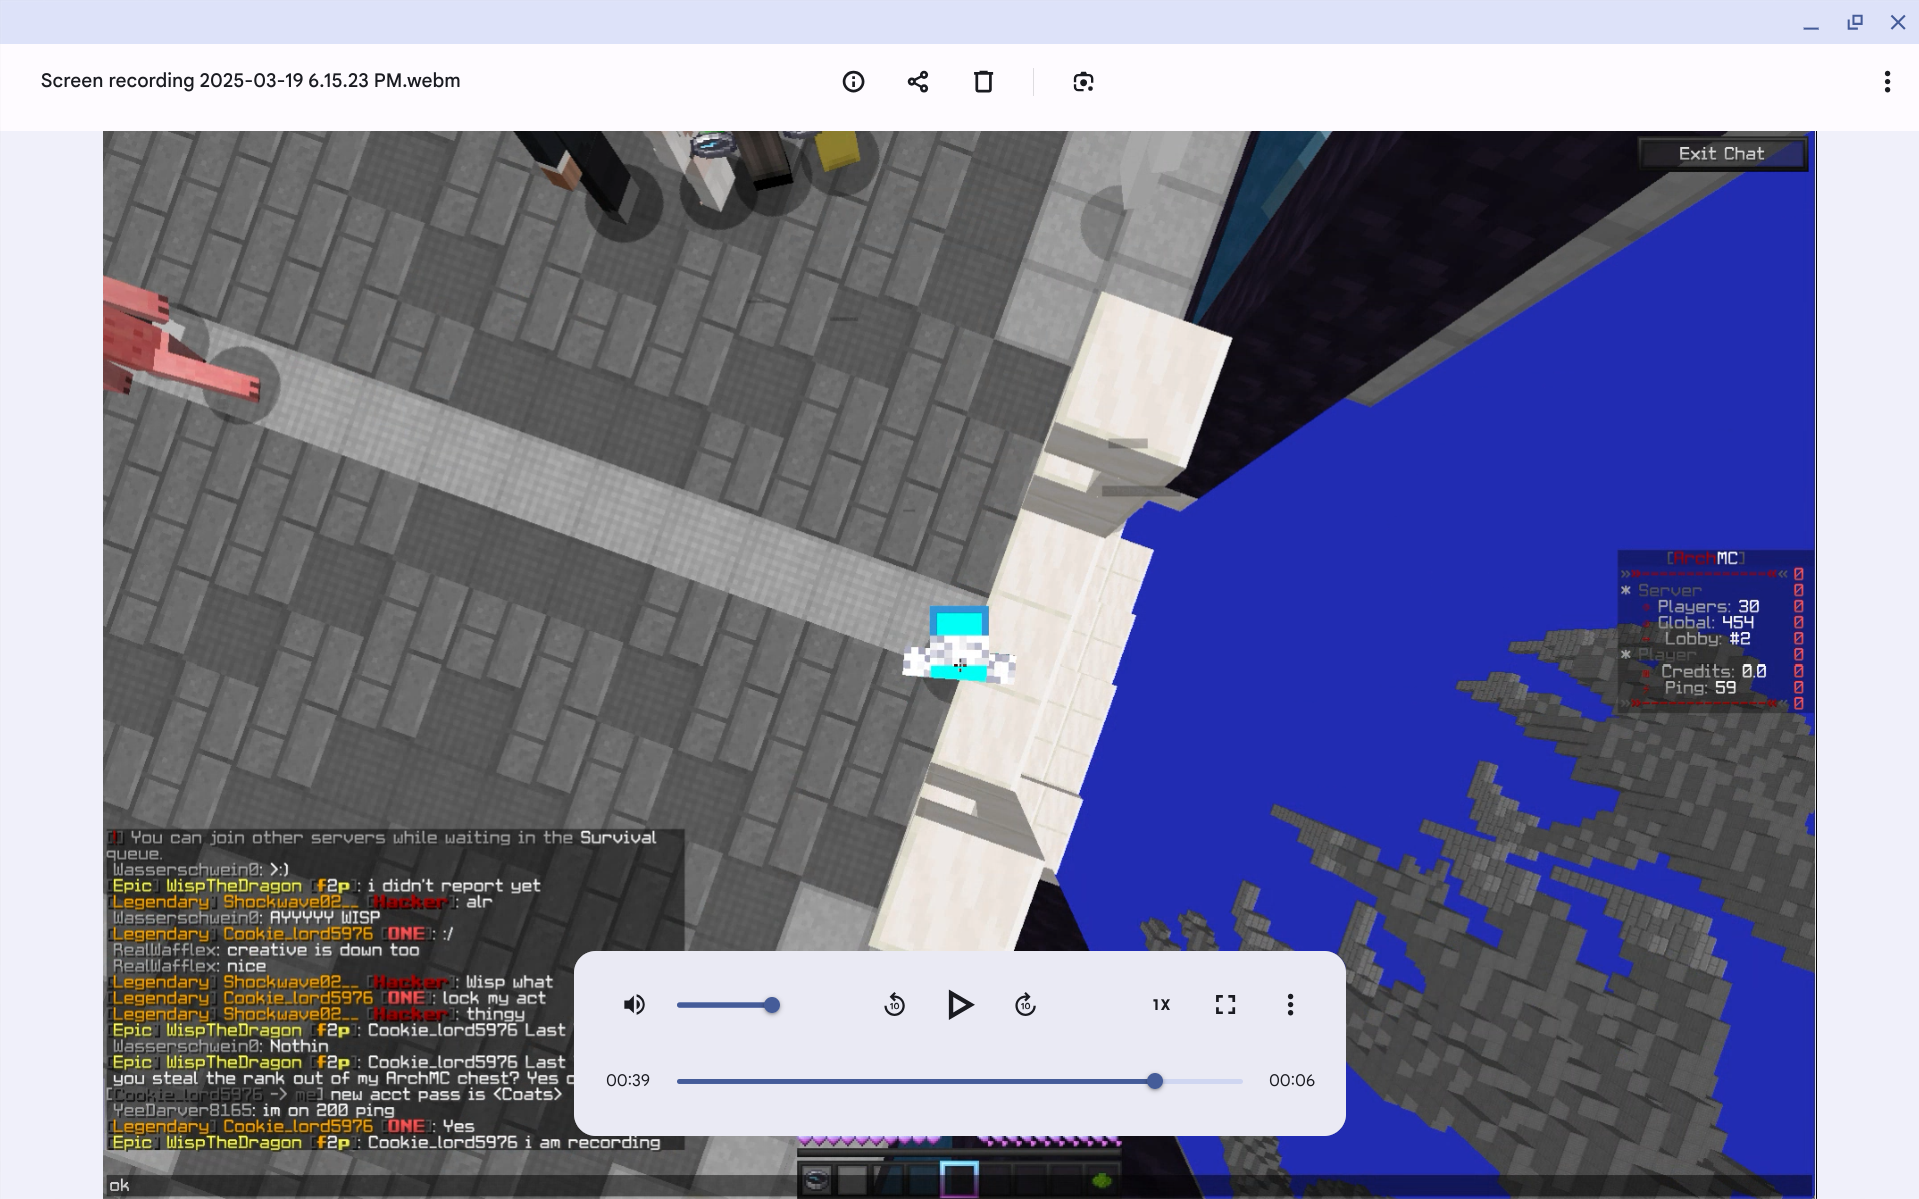Click the Players: 30 scoreboard line
Image resolution: width=1919 pixels, height=1199 pixels.
click(1708, 607)
